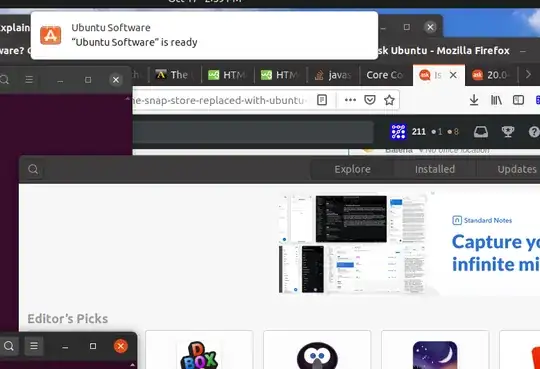Maximize the bottom-left small window
Screen dimensions: 540x369
(x=93, y=346)
